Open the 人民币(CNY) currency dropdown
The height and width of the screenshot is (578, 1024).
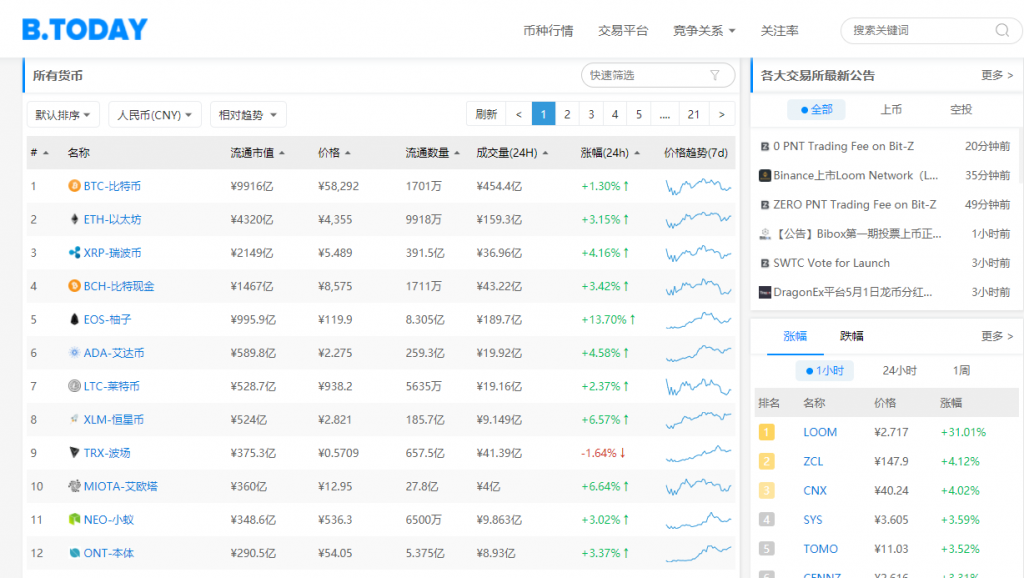[x=155, y=115]
